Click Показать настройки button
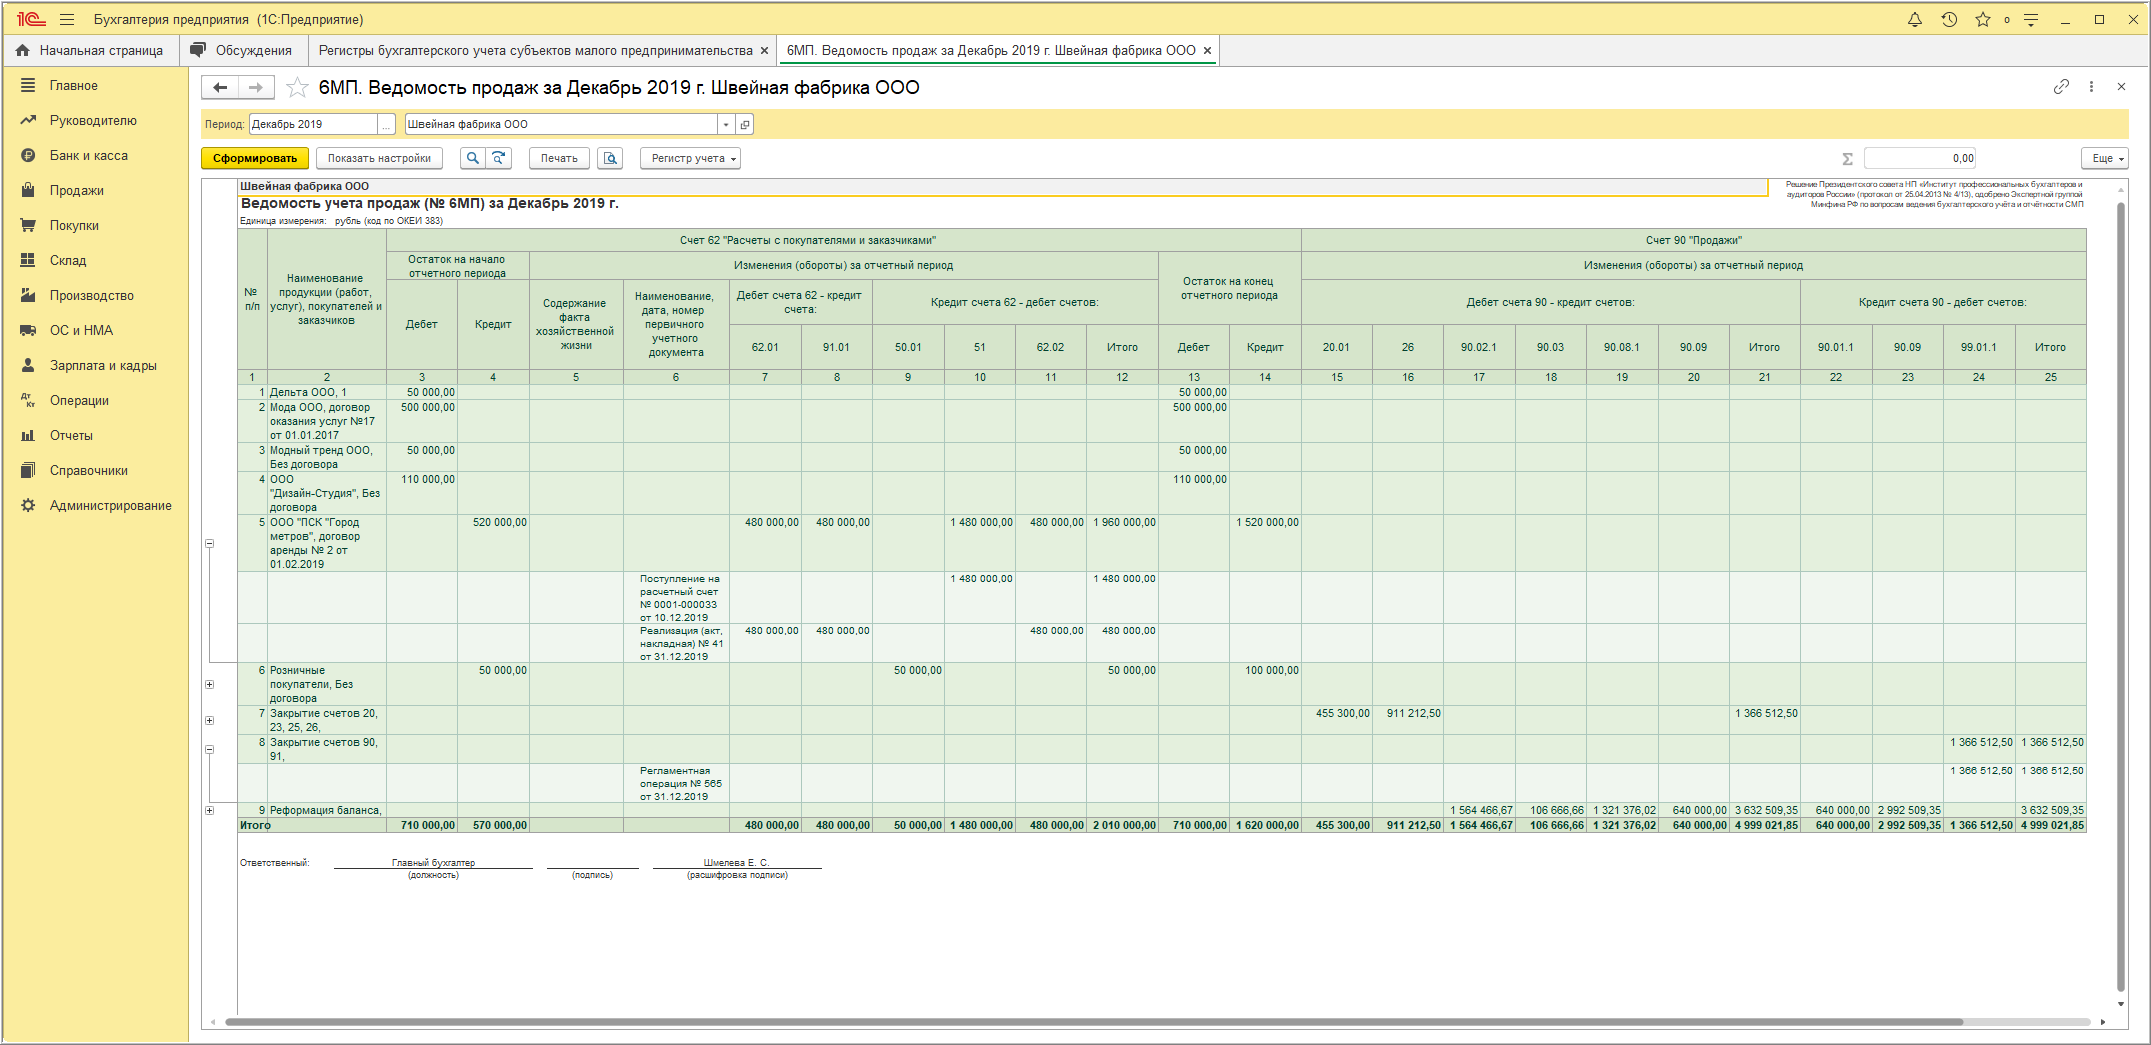Image resolution: width=2151 pixels, height=1045 pixels. (x=379, y=158)
